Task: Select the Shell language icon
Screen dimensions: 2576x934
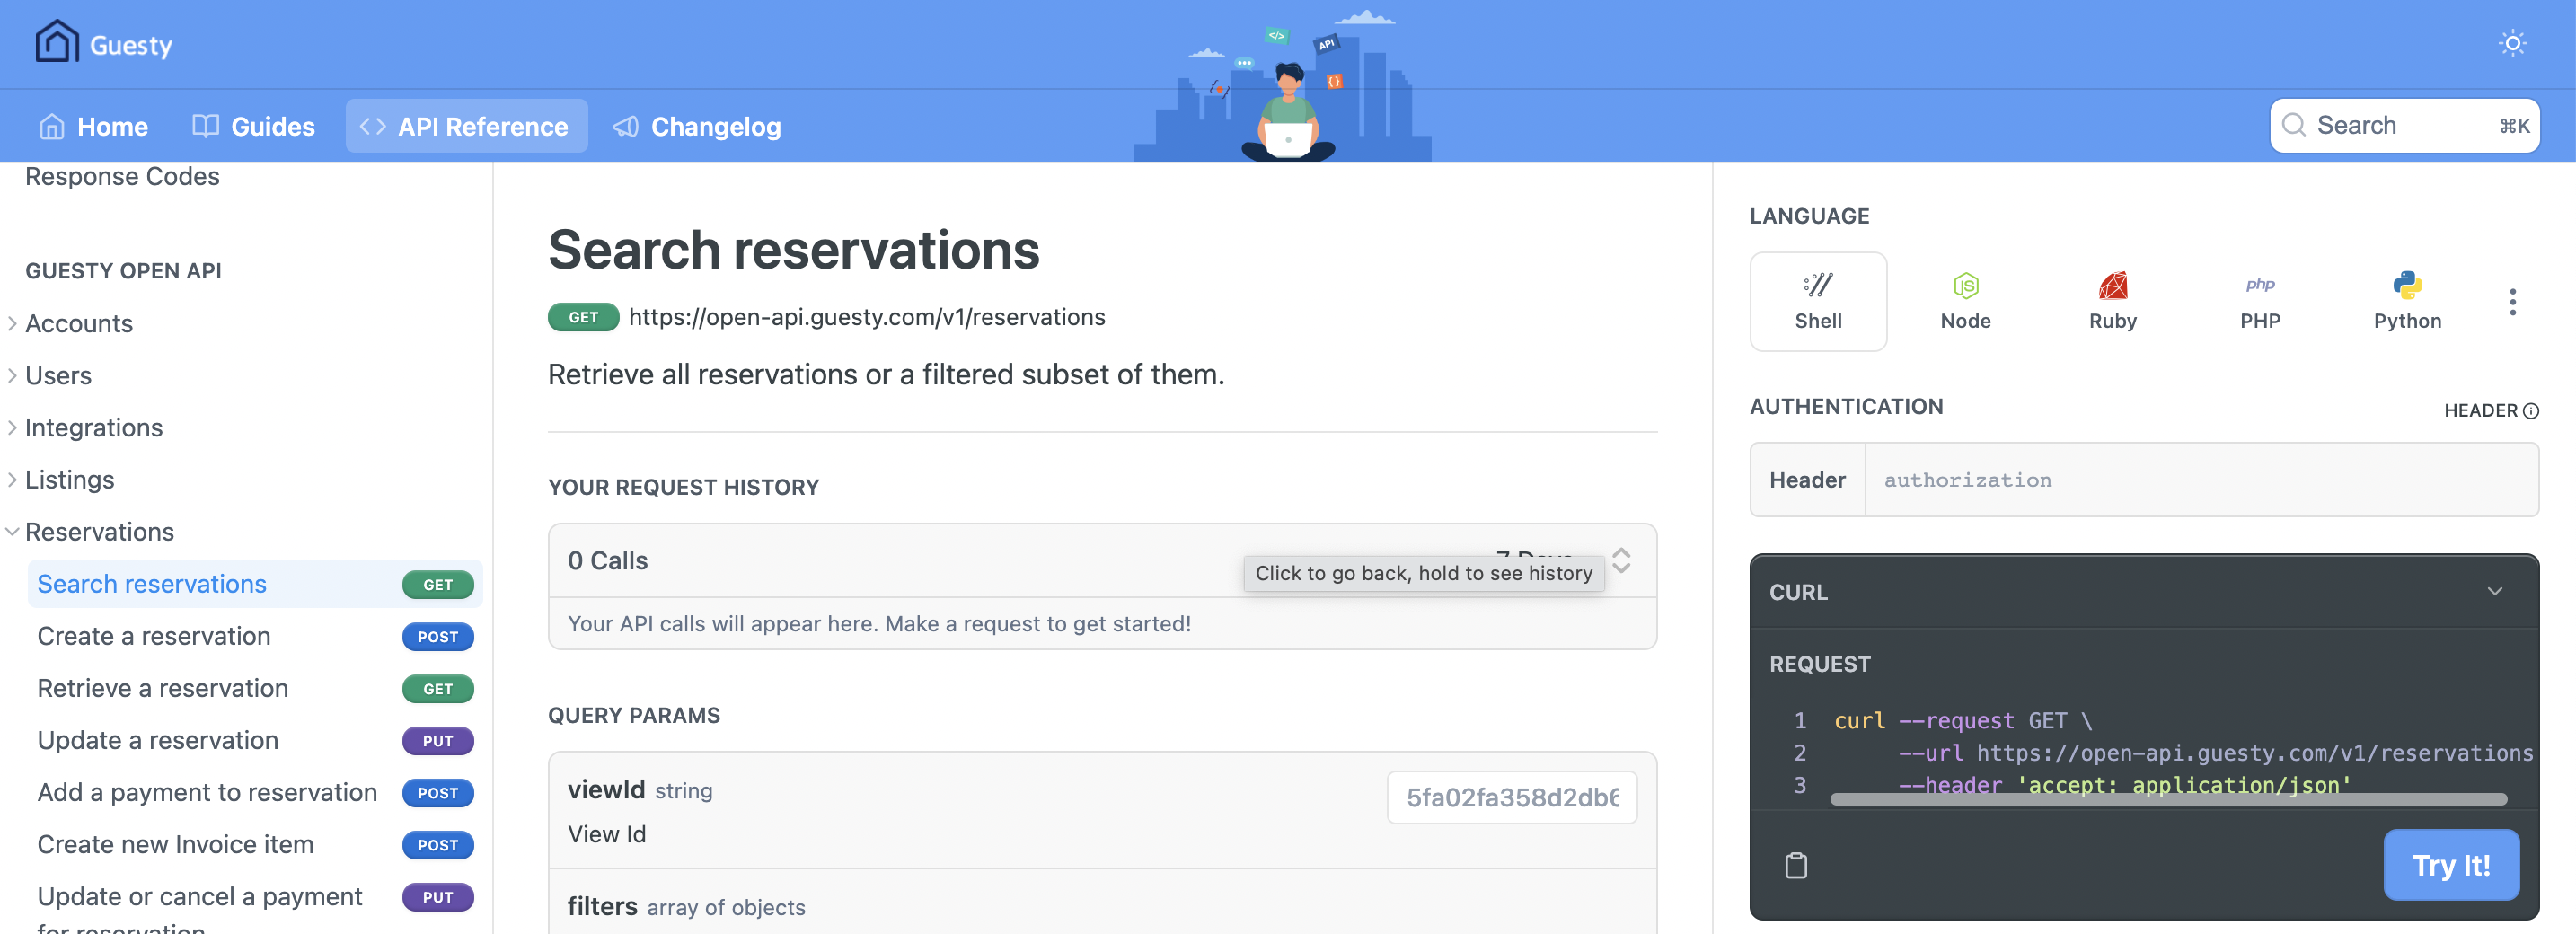Action: [1817, 301]
